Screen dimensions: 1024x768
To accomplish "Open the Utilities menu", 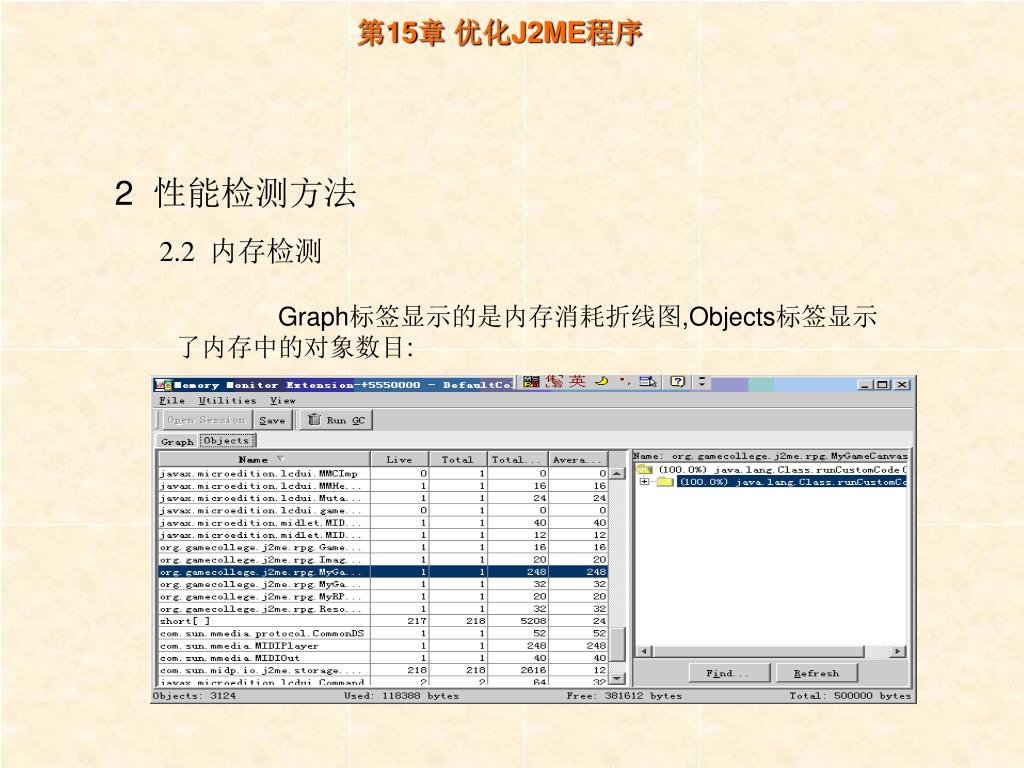I will coord(227,400).
